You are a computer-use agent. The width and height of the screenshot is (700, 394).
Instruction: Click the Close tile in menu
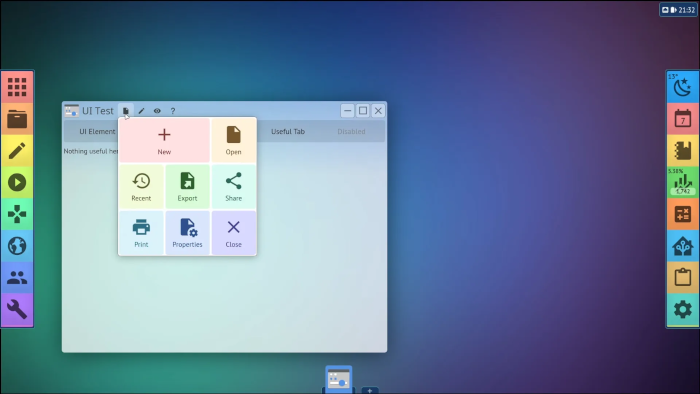tap(233, 233)
